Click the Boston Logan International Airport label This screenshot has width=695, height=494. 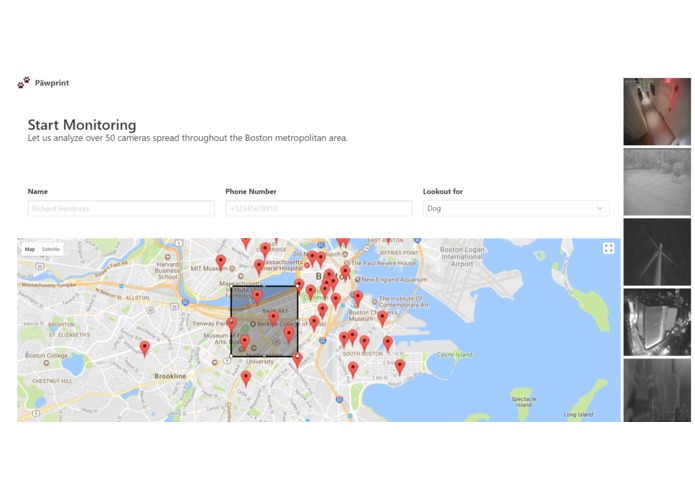462,257
